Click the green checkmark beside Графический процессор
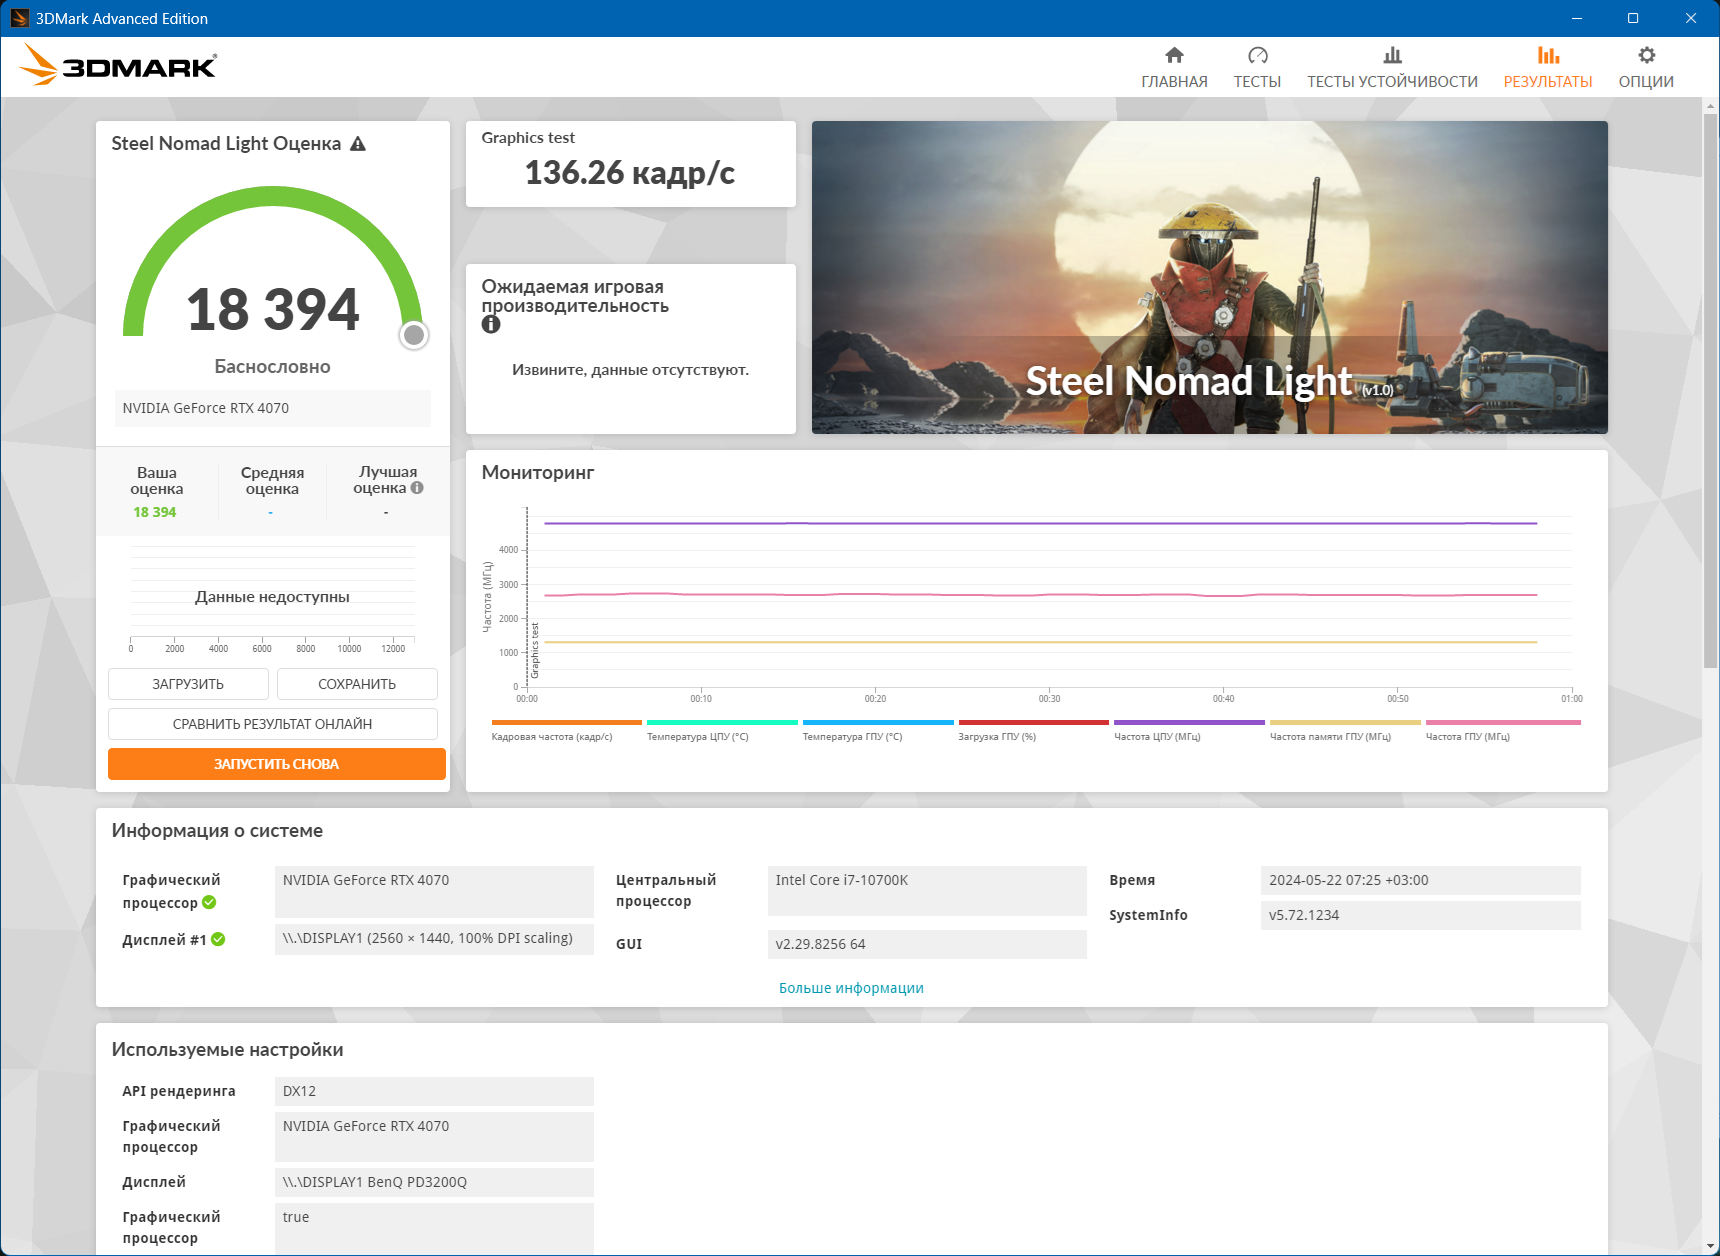The image size is (1720, 1256). pyautogui.click(x=209, y=902)
